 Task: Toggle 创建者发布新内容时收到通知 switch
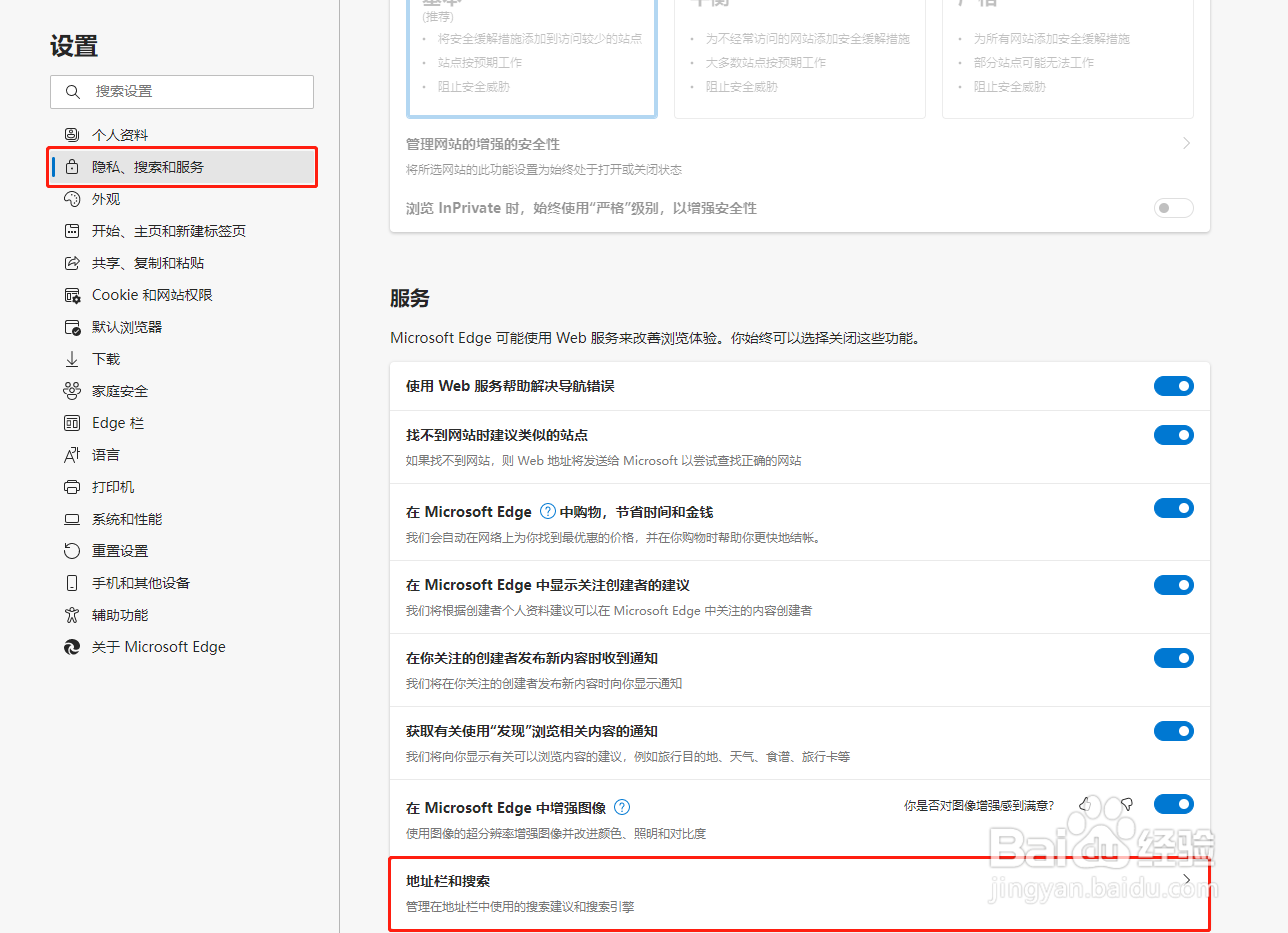point(1174,658)
